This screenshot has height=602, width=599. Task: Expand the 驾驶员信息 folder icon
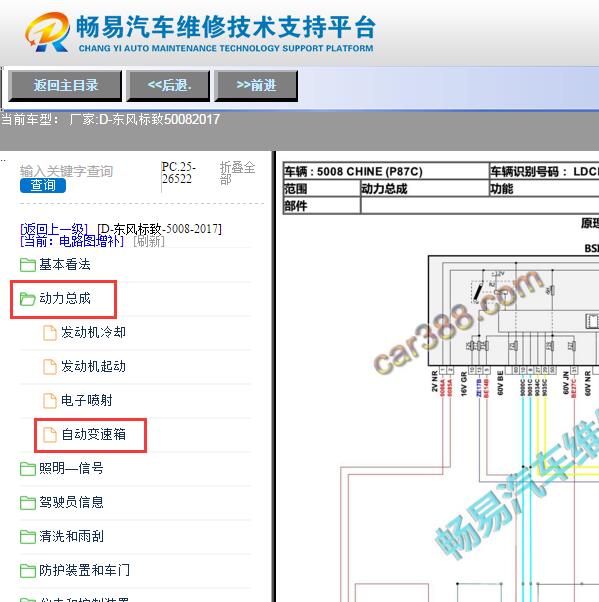28,503
